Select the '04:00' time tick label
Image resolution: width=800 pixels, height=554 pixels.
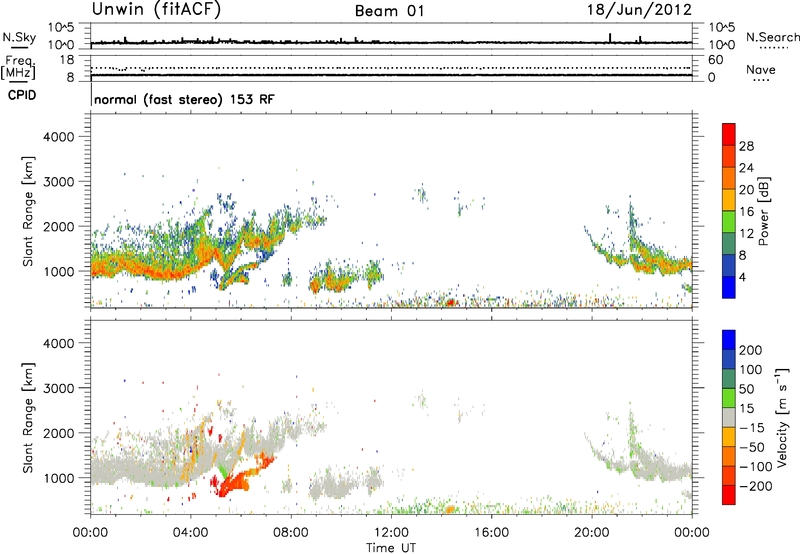point(191,533)
